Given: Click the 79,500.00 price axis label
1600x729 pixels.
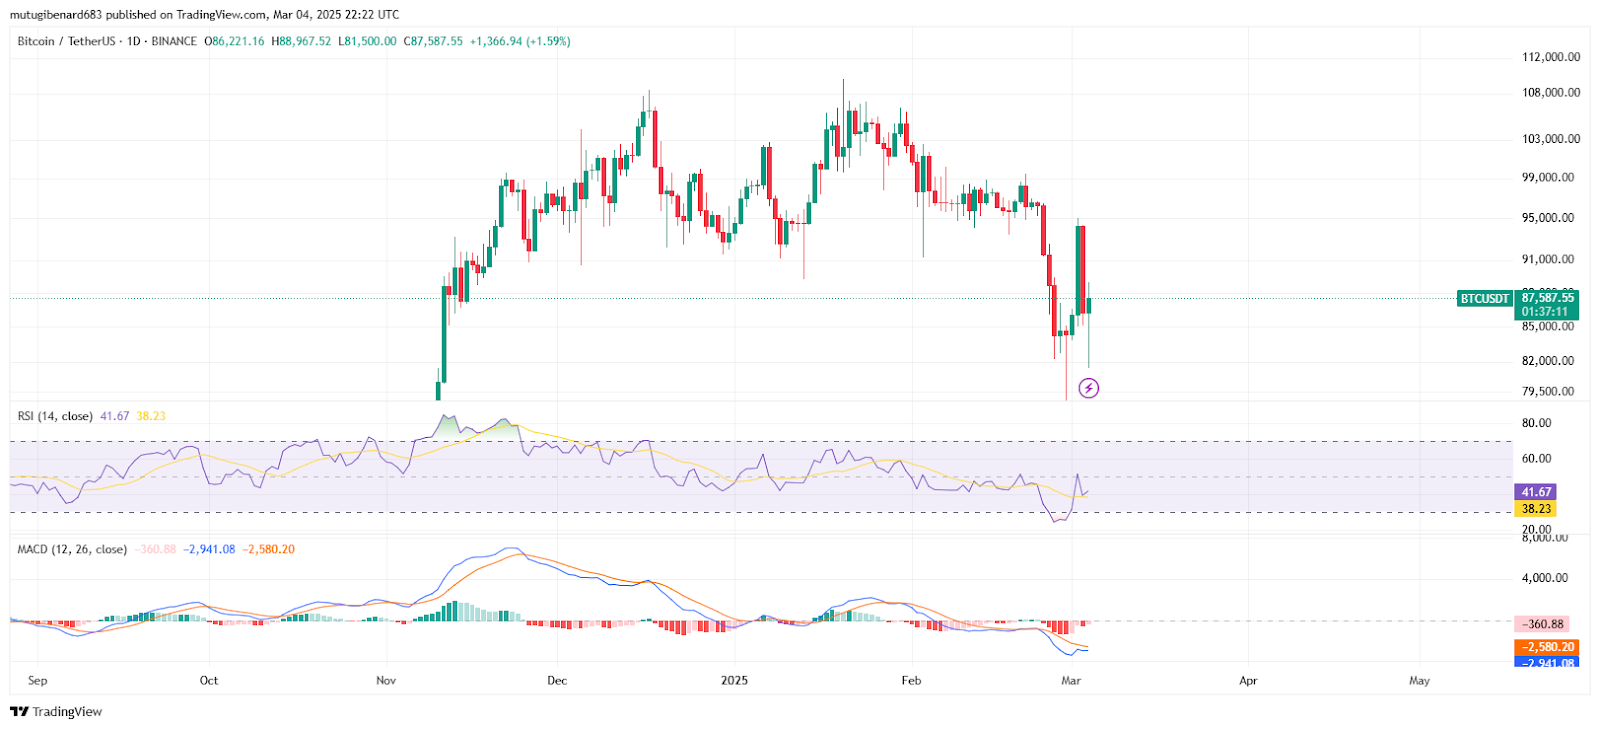Looking at the screenshot, I should (1548, 392).
